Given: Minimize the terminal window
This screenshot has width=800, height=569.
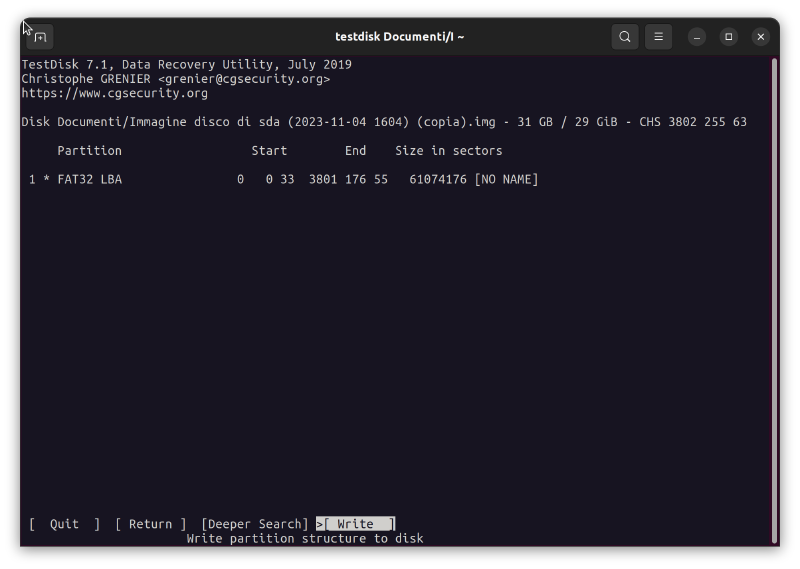Looking at the screenshot, I should tap(697, 37).
